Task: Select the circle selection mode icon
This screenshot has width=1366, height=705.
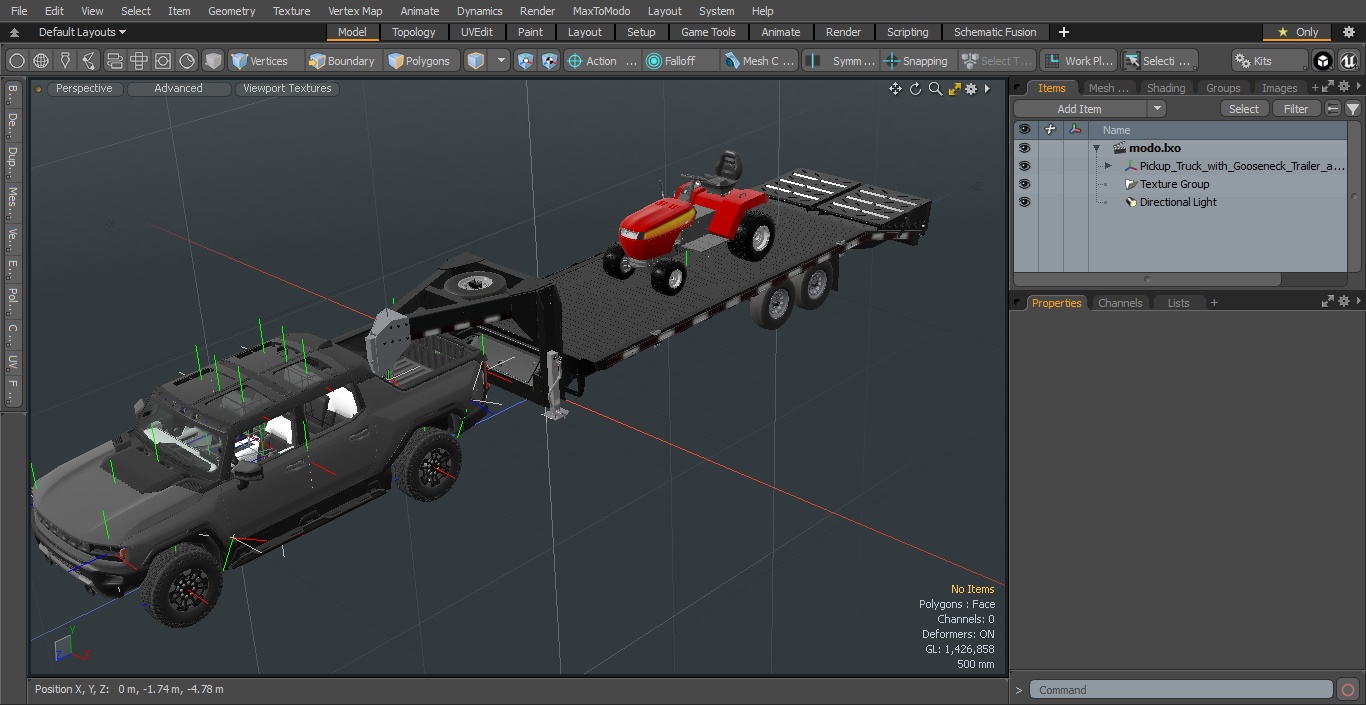Action: (x=17, y=61)
